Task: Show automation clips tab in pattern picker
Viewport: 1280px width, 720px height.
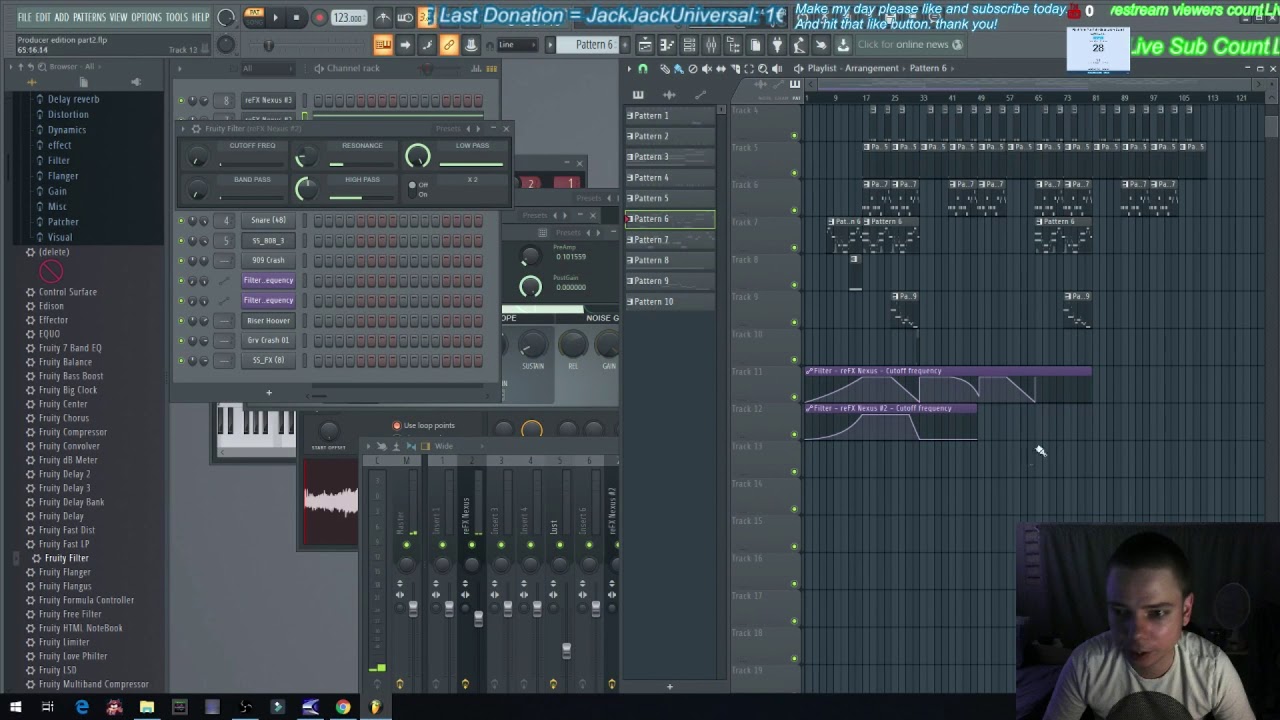Action: click(x=700, y=95)
